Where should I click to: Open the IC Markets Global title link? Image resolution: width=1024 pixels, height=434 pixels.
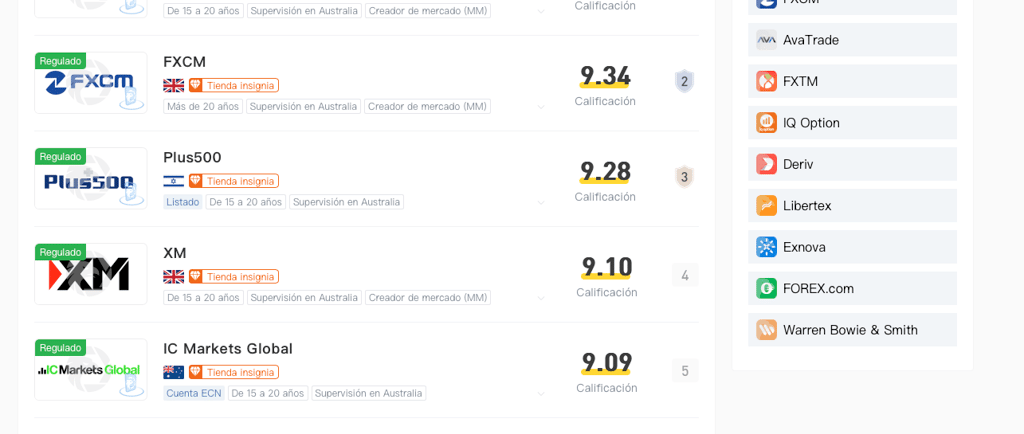228,348
